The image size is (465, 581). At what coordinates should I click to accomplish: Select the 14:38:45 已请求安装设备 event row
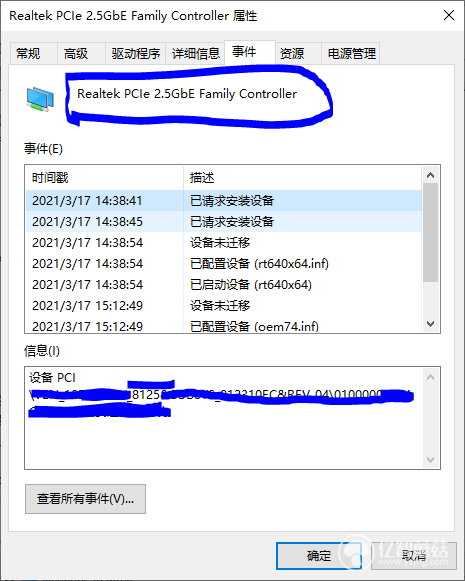(x=224, y=222)
